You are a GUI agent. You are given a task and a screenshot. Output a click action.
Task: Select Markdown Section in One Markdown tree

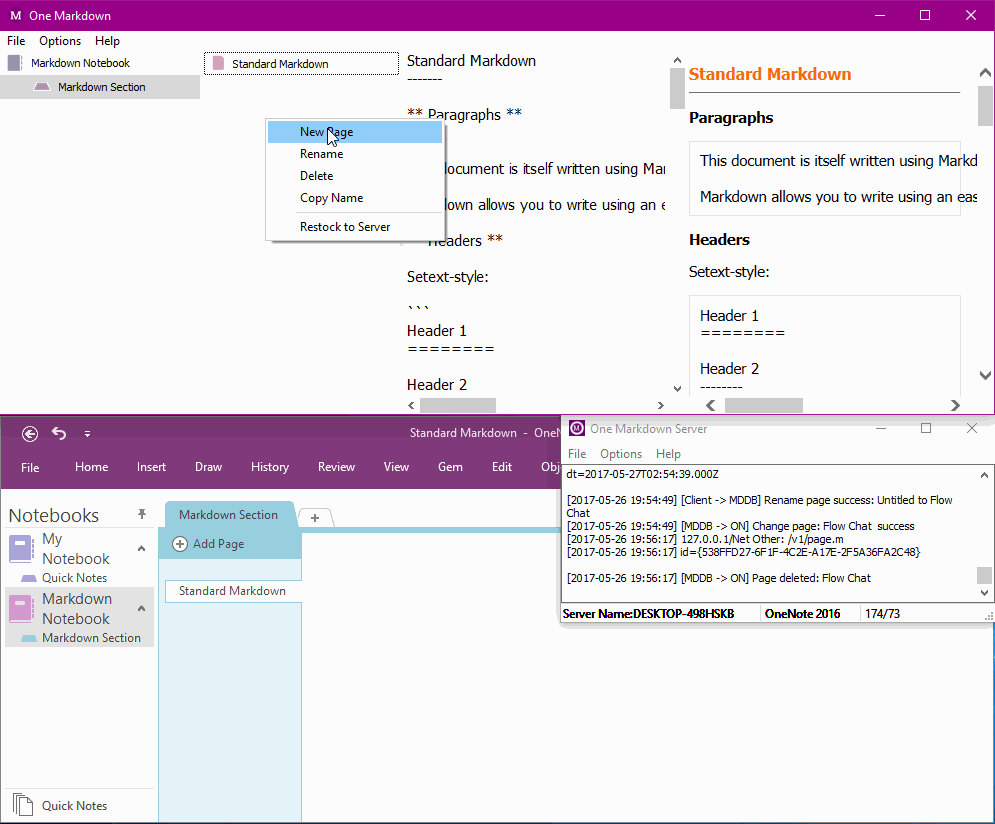click(x=101, y=87)
